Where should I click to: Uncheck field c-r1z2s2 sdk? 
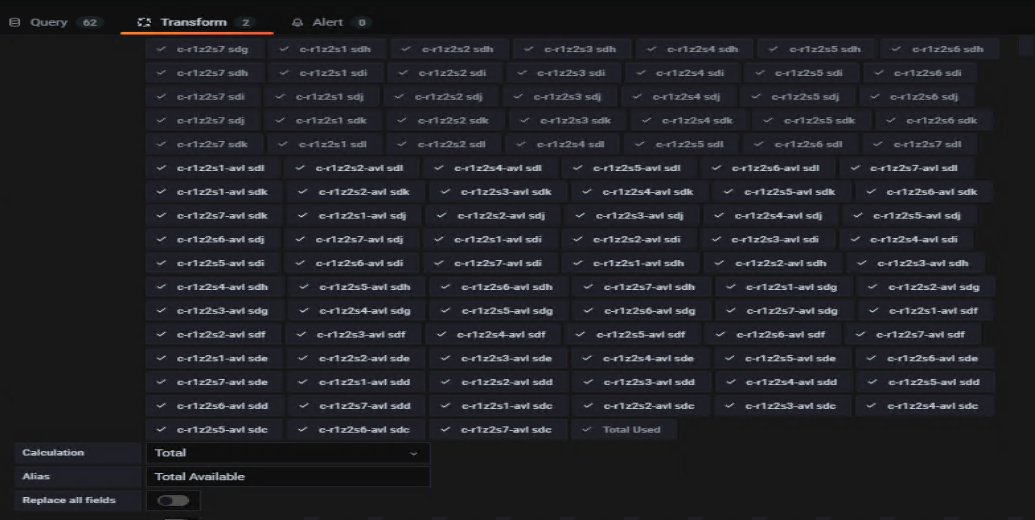(x=446, y=120)
